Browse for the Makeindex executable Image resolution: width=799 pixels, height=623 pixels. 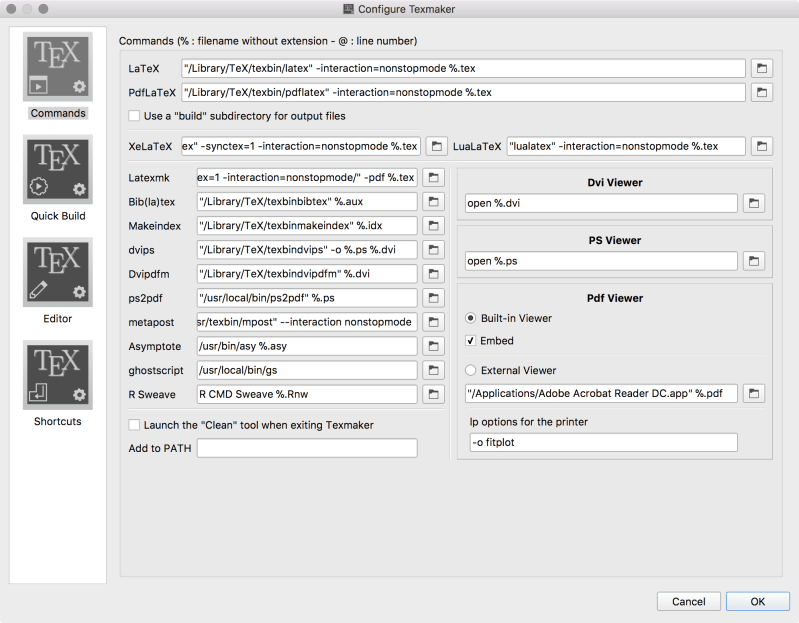click(433, 225)
